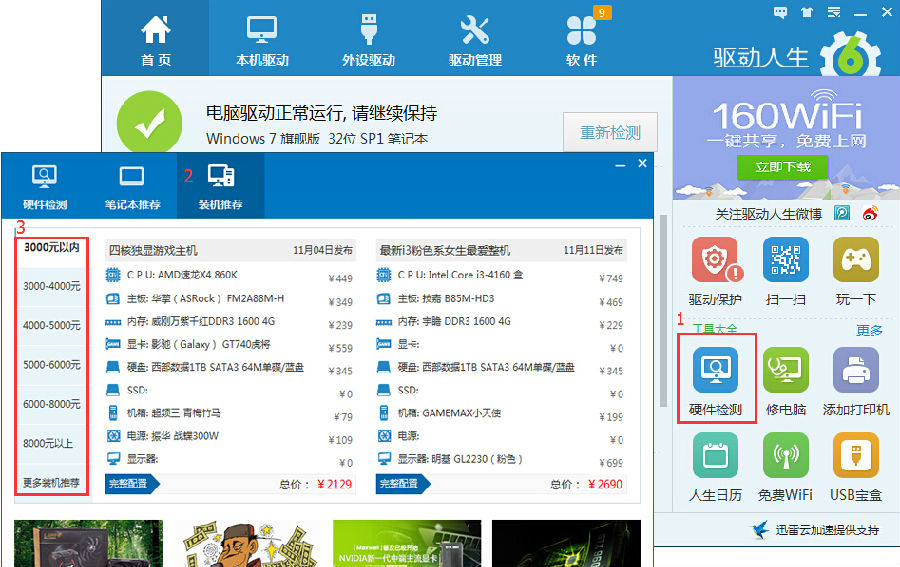Open the 玩一下 gamepad icon
This screenshot has width=900, height=567.
(856, 259)
